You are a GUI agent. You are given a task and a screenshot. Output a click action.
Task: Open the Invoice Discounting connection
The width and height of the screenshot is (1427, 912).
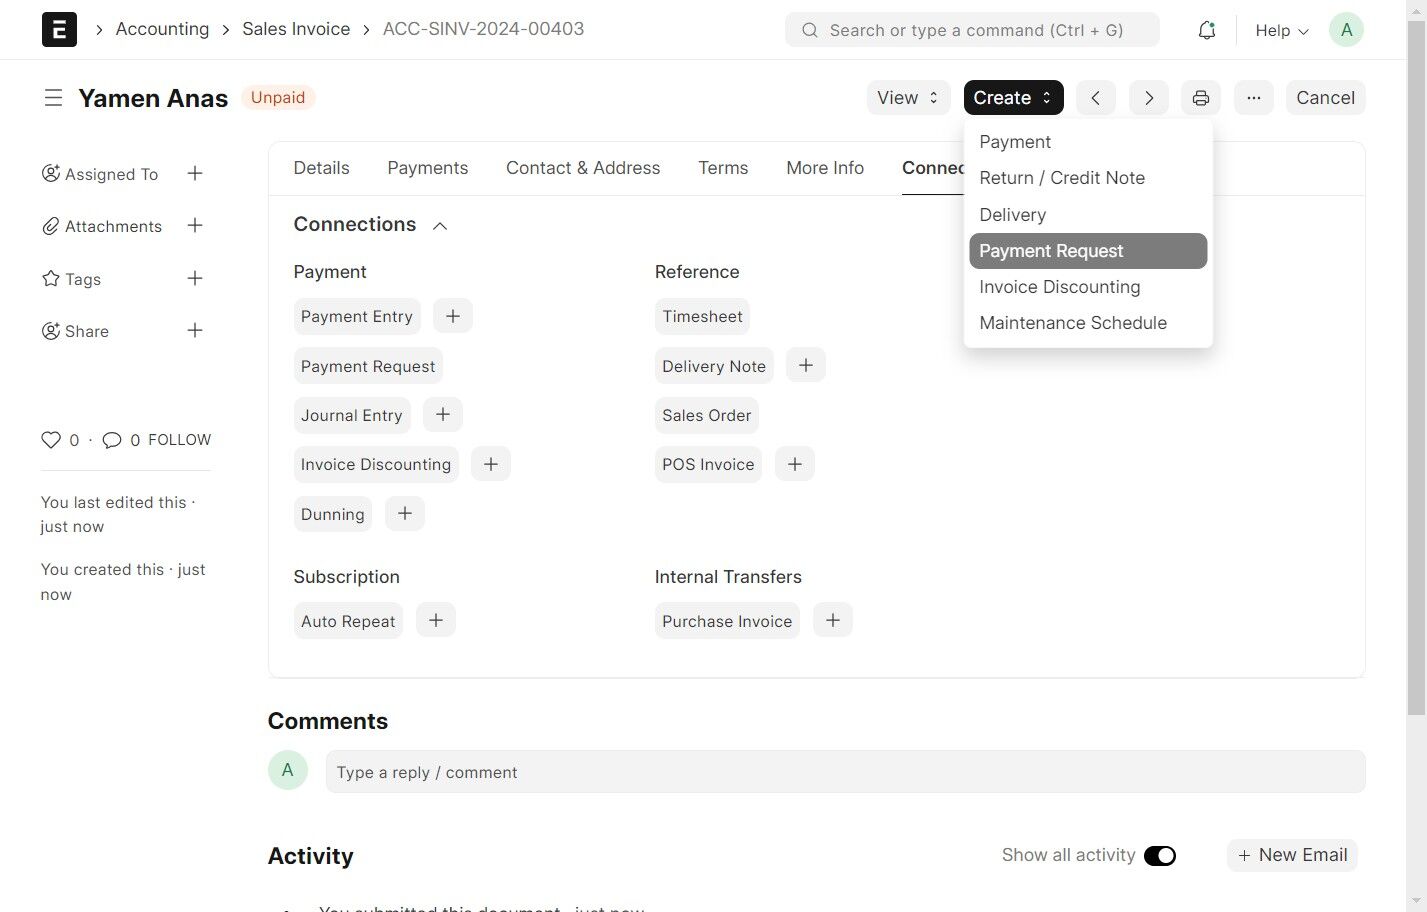click(x=376, y=464)
